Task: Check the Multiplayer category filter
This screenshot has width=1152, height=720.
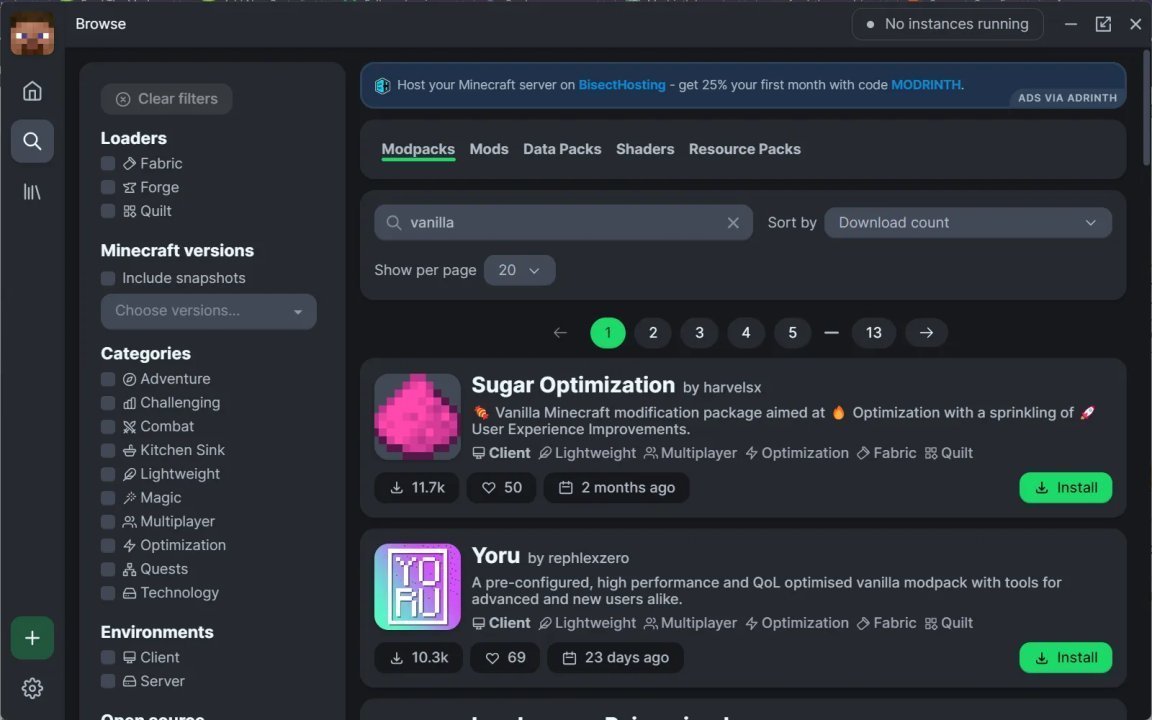Action: 108,522
